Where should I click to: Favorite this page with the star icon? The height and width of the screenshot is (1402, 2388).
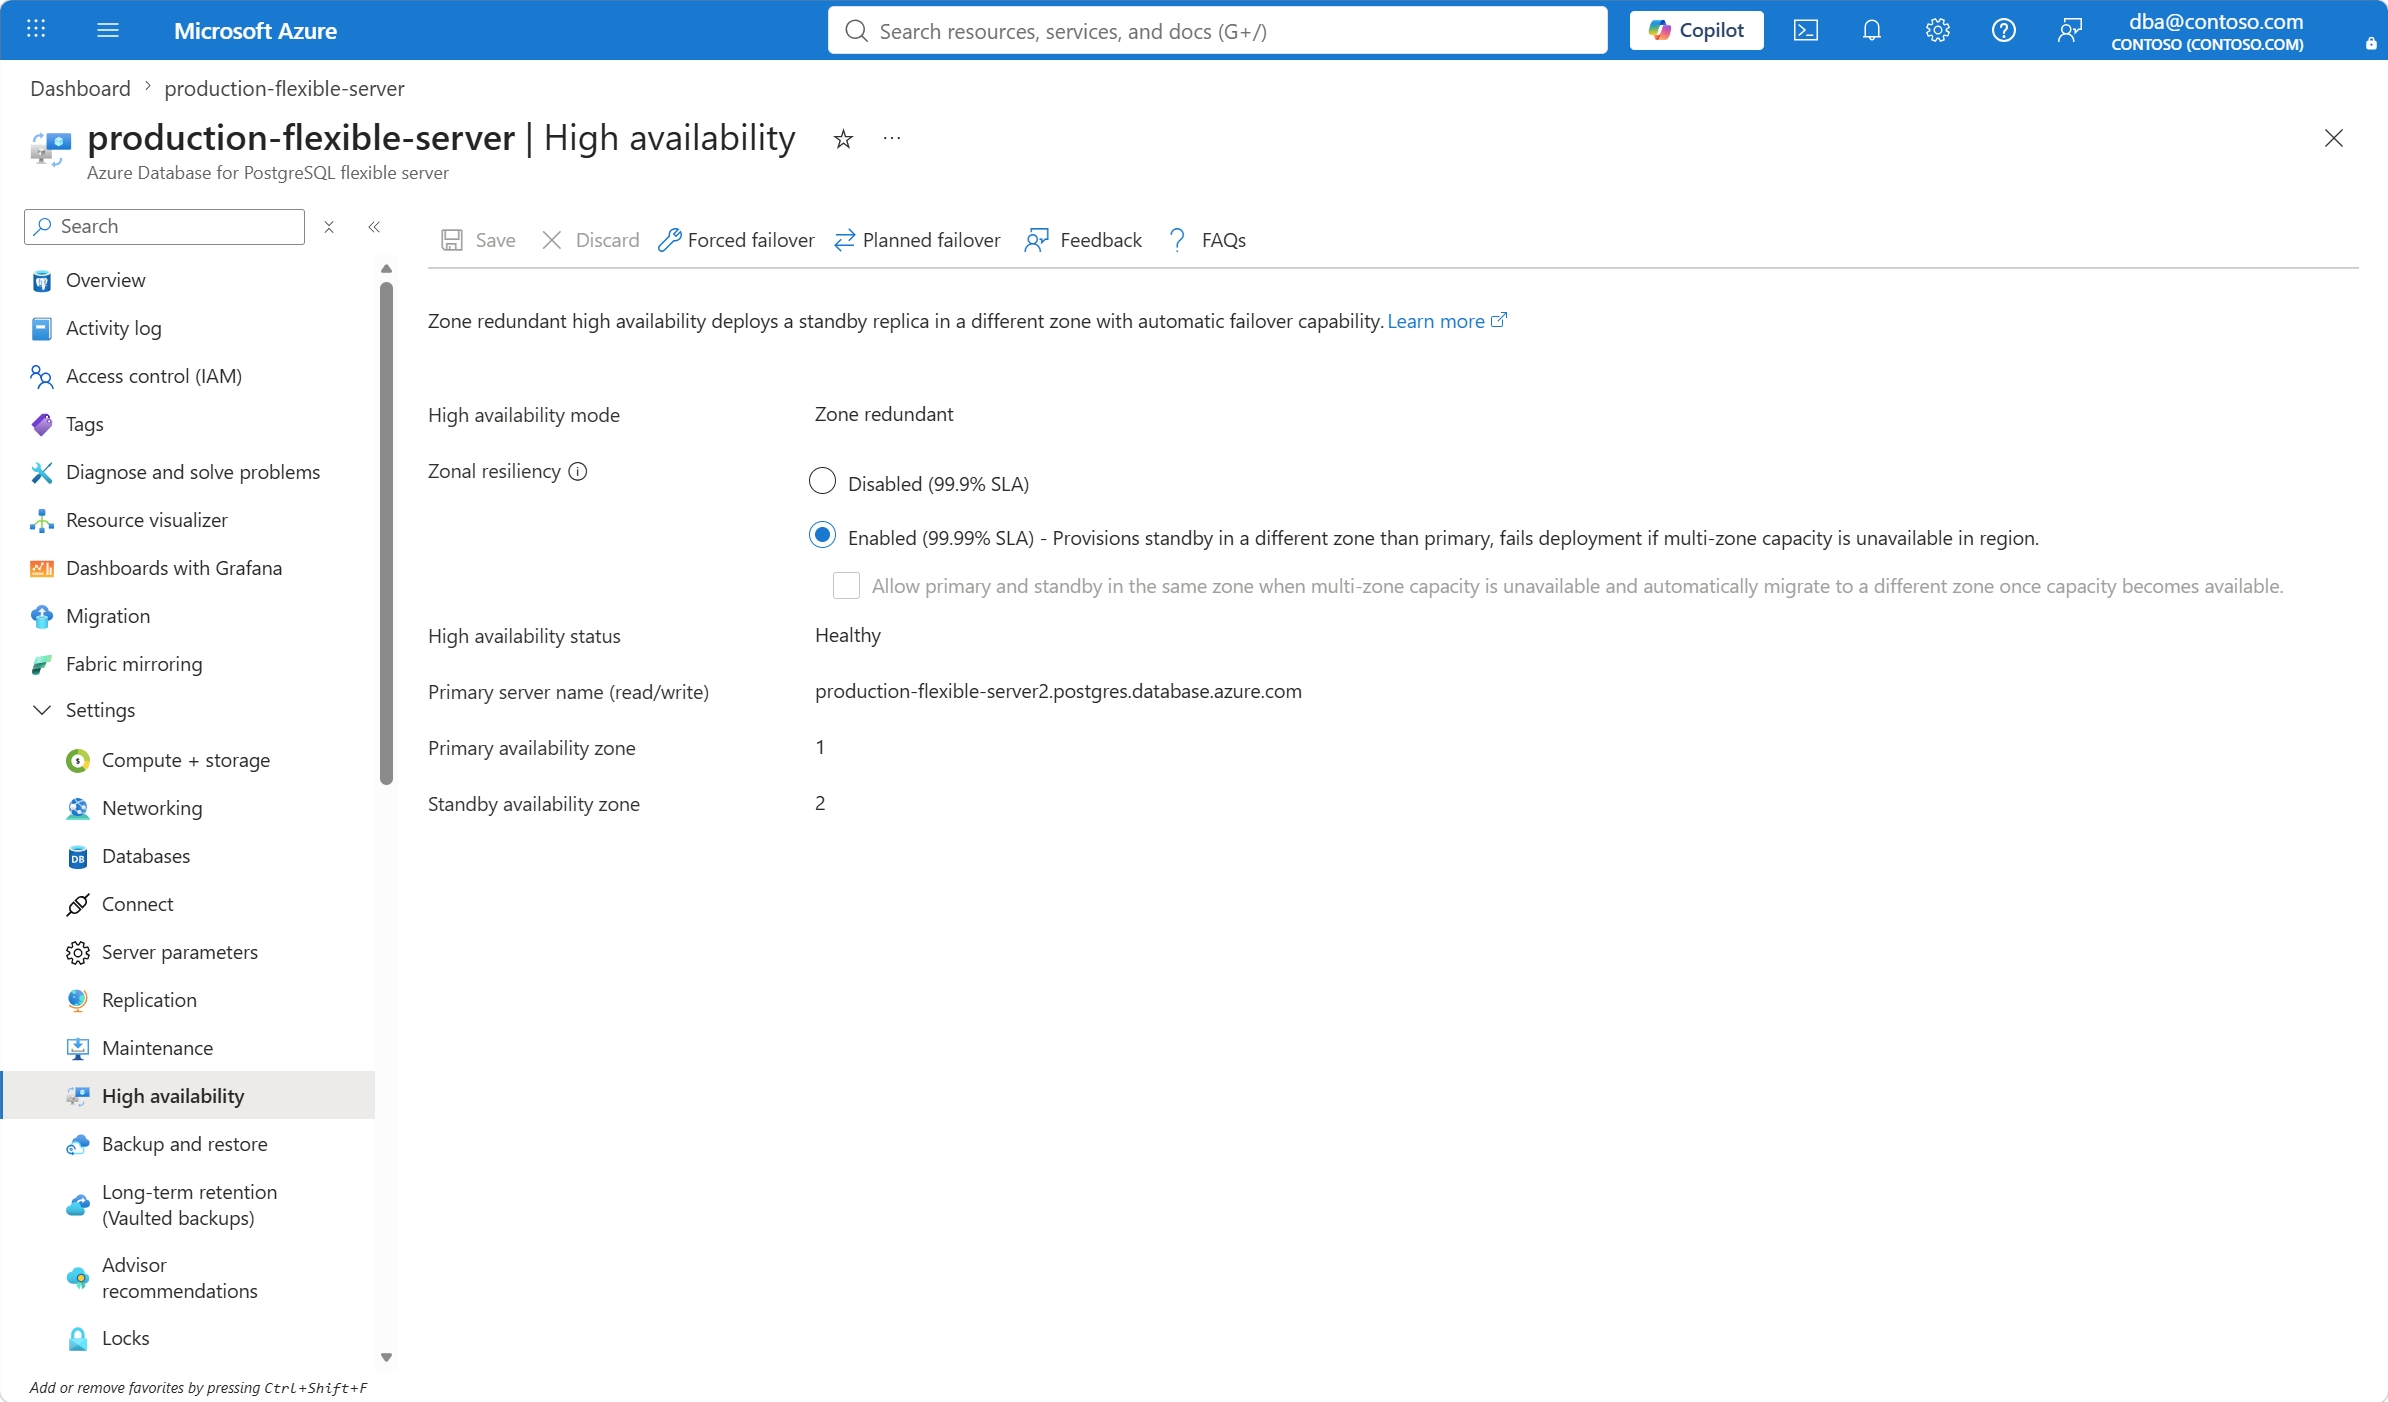[x=843, y=139]
